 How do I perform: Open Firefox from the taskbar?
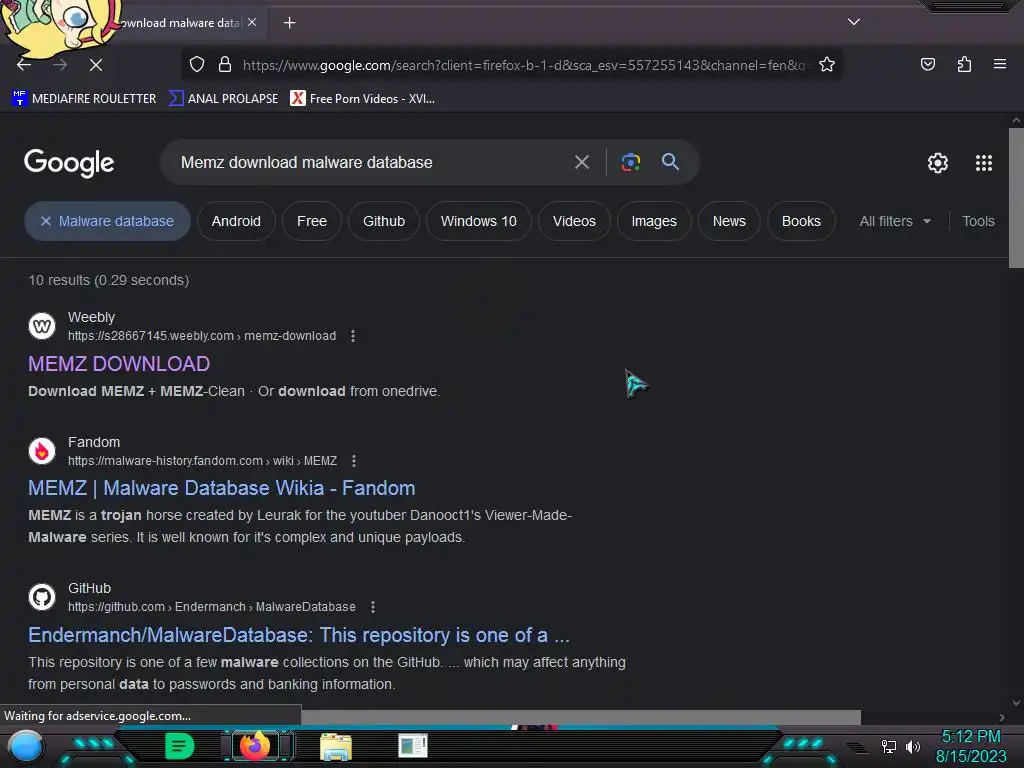pos(255,746)
